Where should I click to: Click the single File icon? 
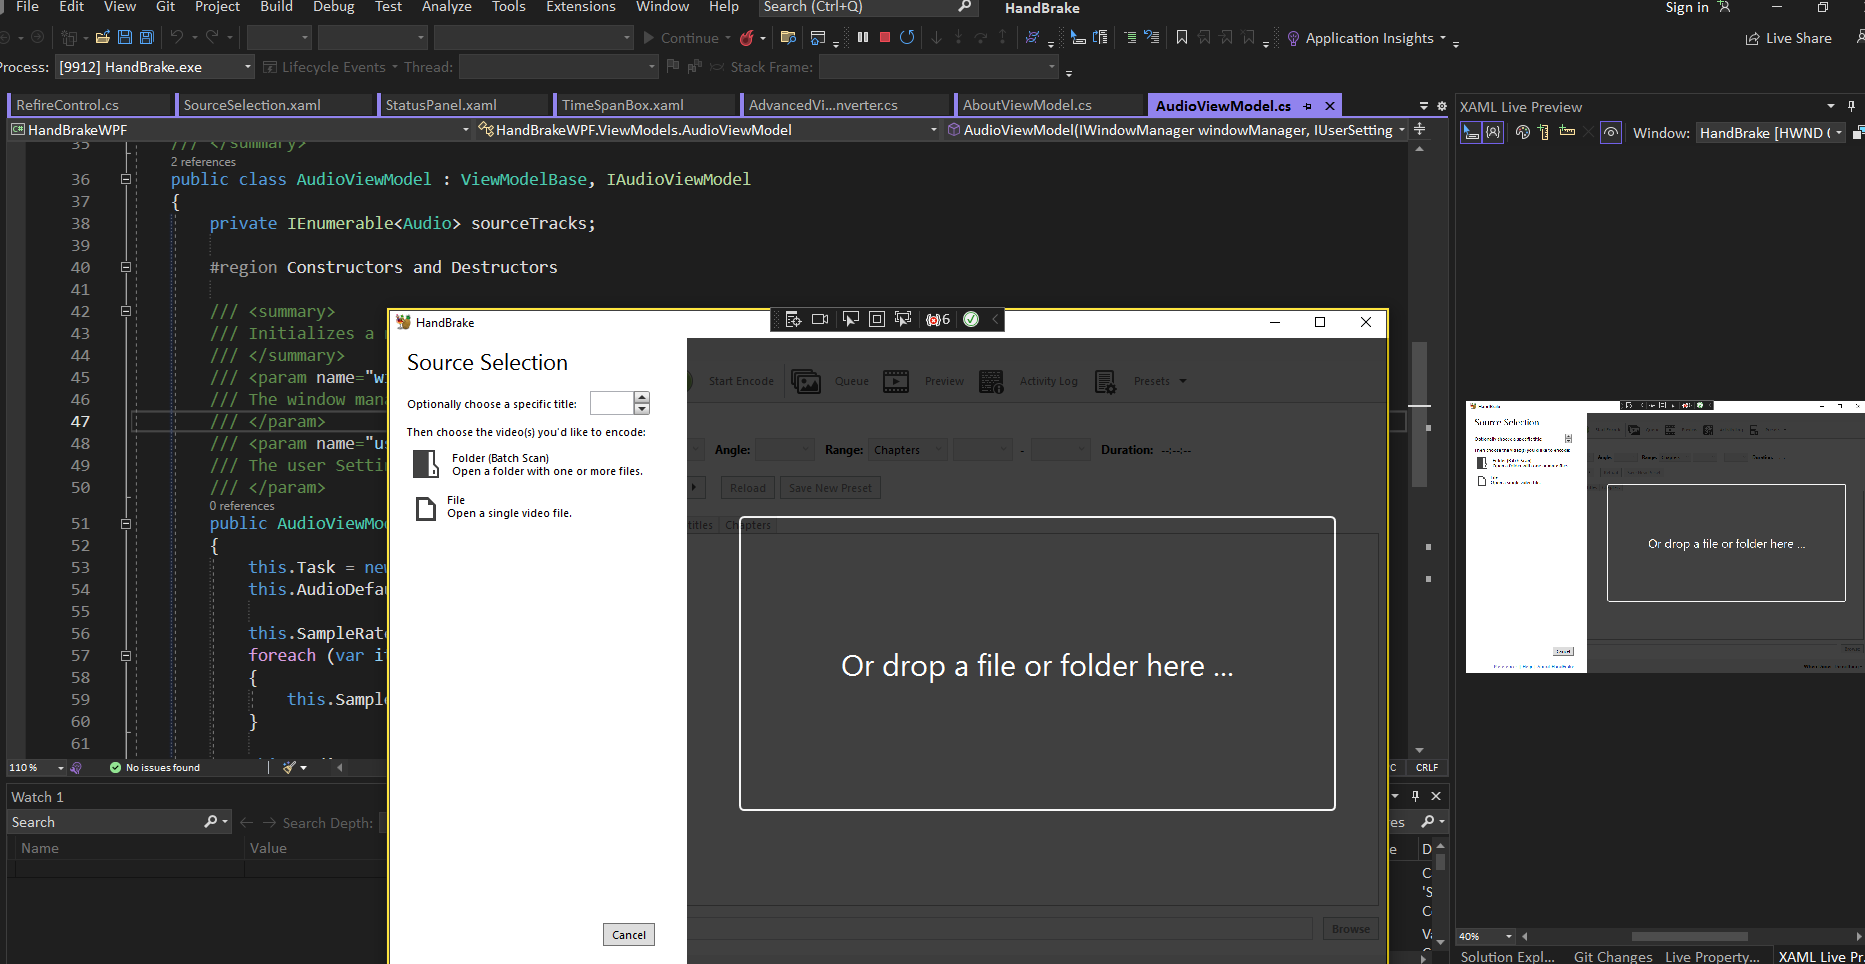coord(426,508)
